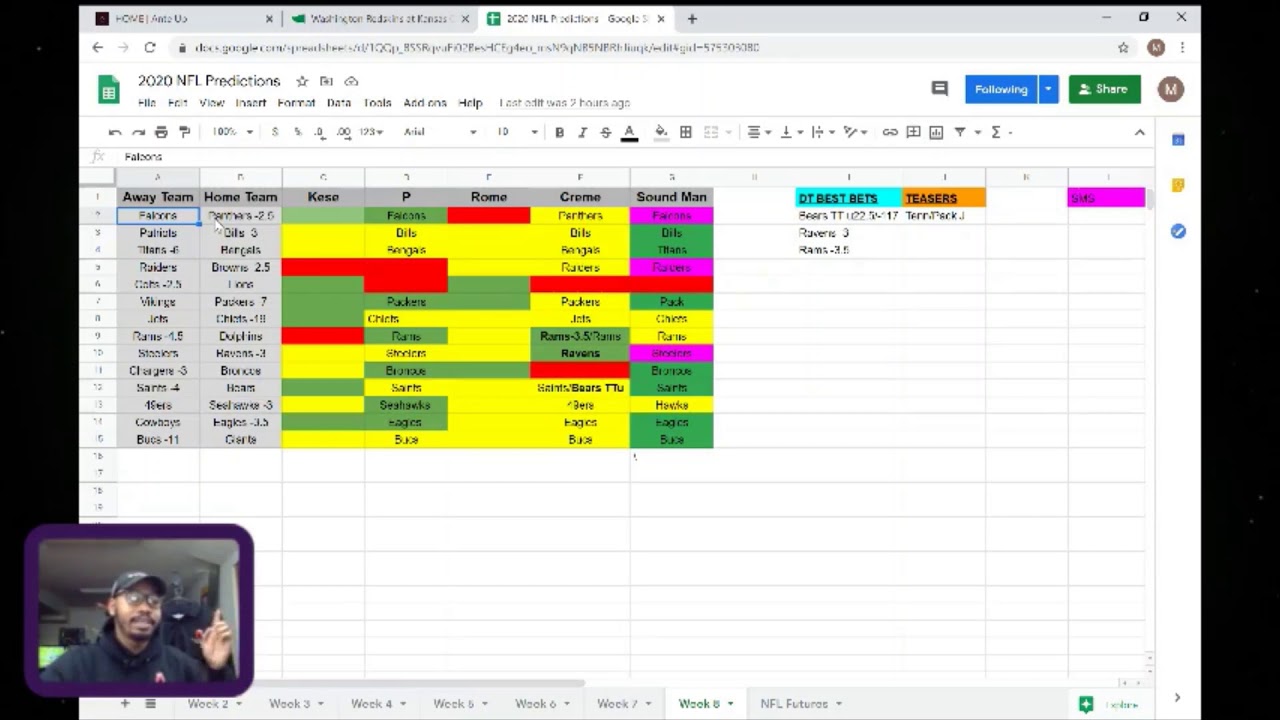Insert a comment from the toolbar
This screenshot has width=1280, height=720.
913,132
